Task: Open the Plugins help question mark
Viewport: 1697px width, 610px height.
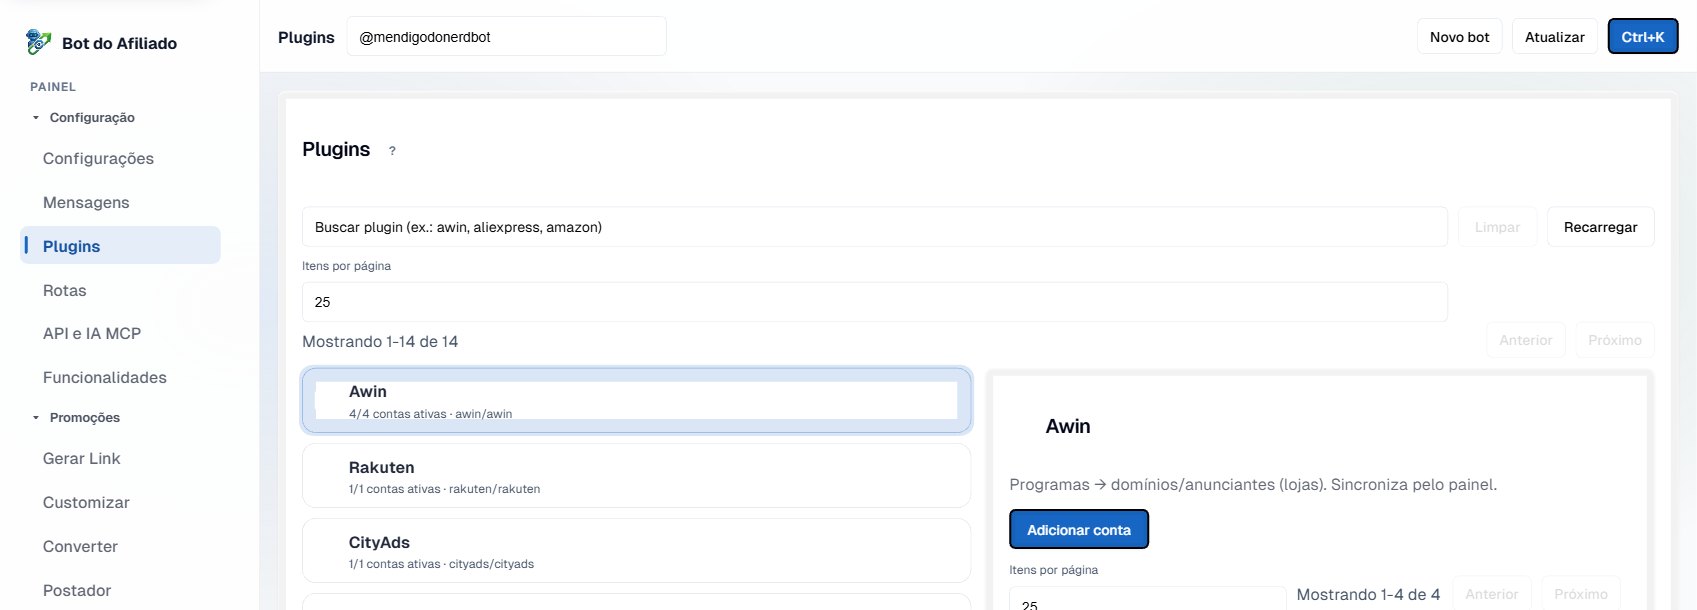Action: (392, 151)
